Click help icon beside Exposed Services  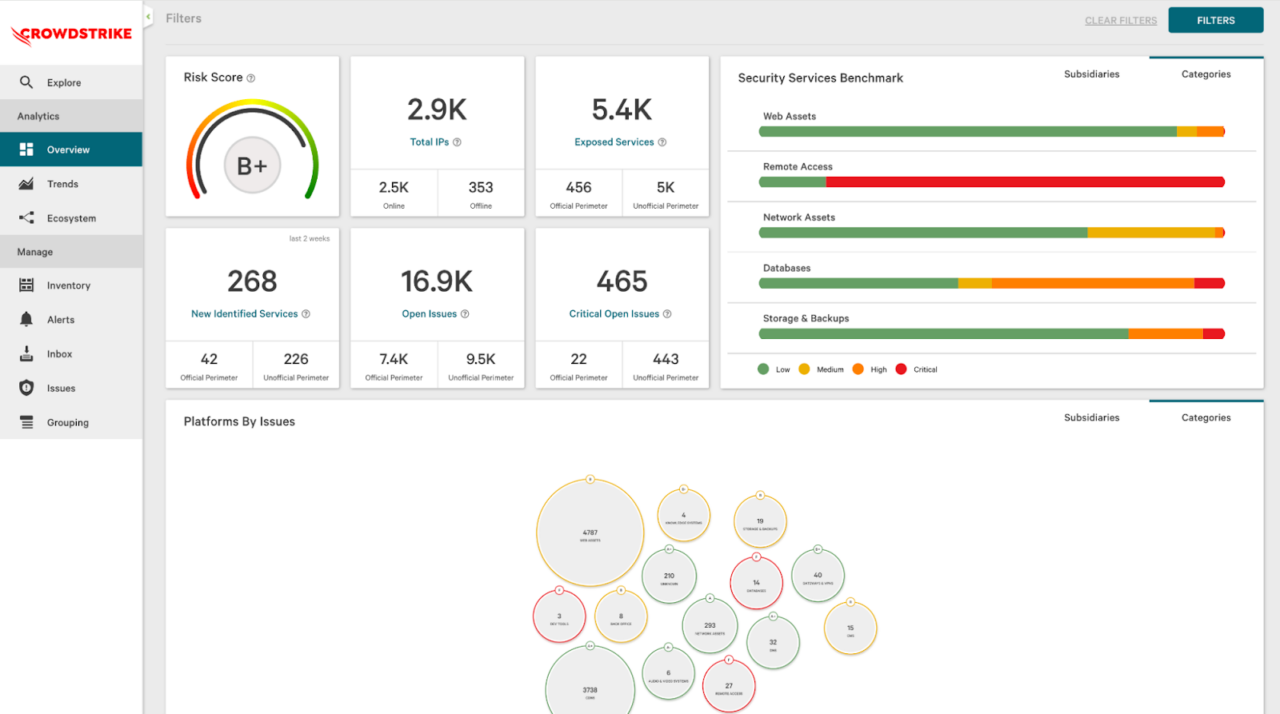point(662,143)
